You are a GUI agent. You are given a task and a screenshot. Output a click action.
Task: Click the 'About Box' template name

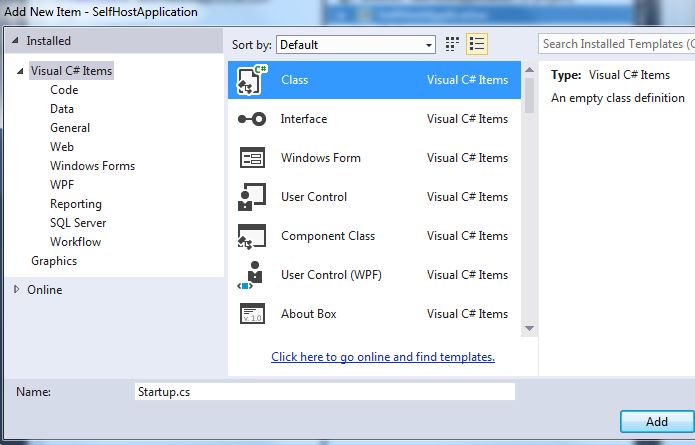tap(309, 314)
